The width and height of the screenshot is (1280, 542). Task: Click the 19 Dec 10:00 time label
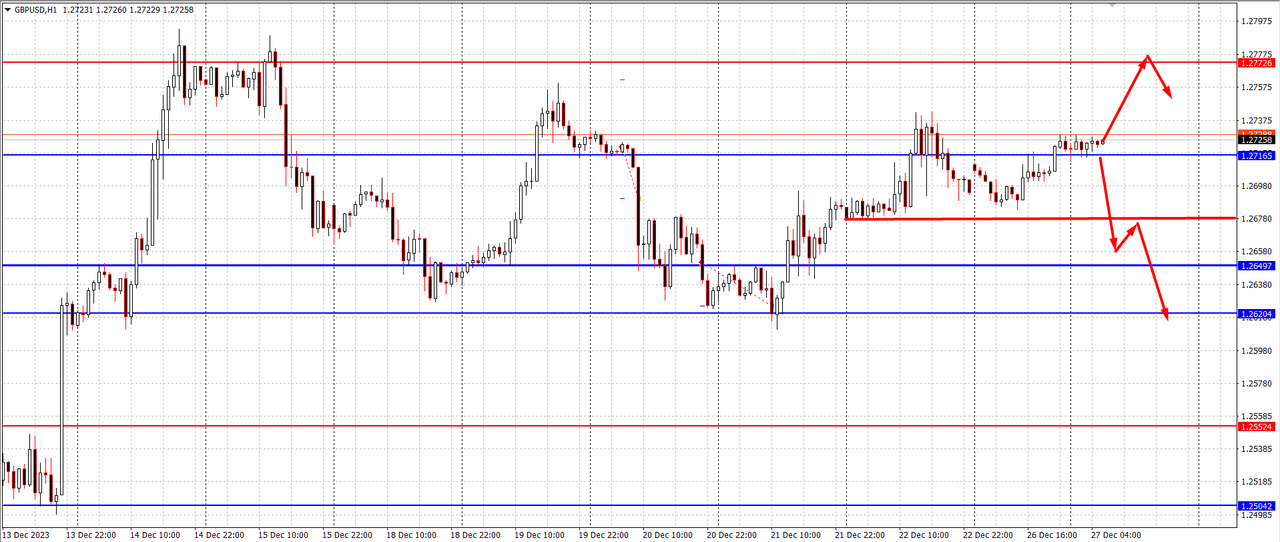pos(539,535)
